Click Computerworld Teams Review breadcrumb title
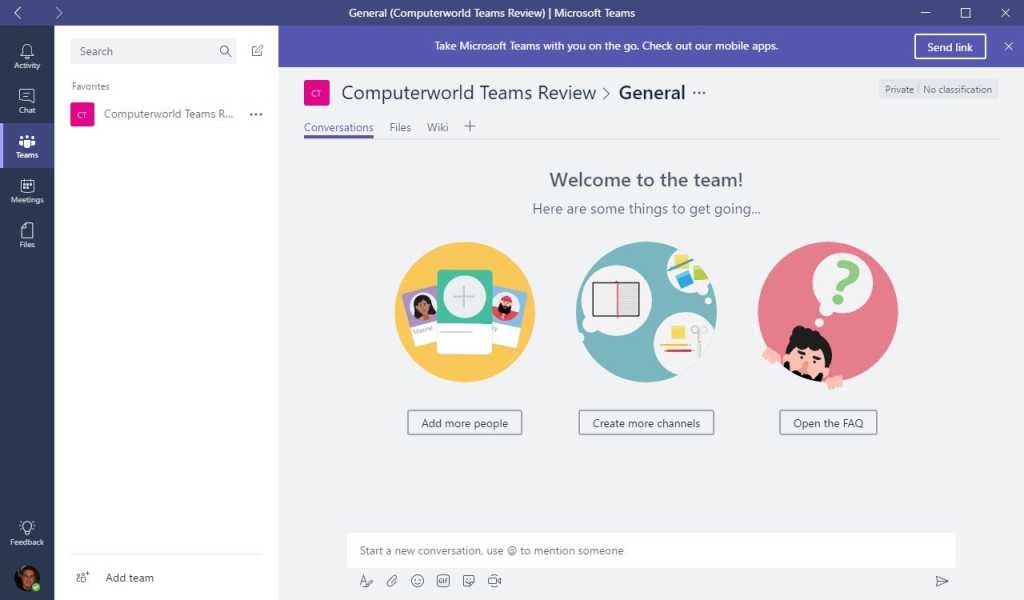1024x600 pixels. pyautogui.click(x=469, y=93)
